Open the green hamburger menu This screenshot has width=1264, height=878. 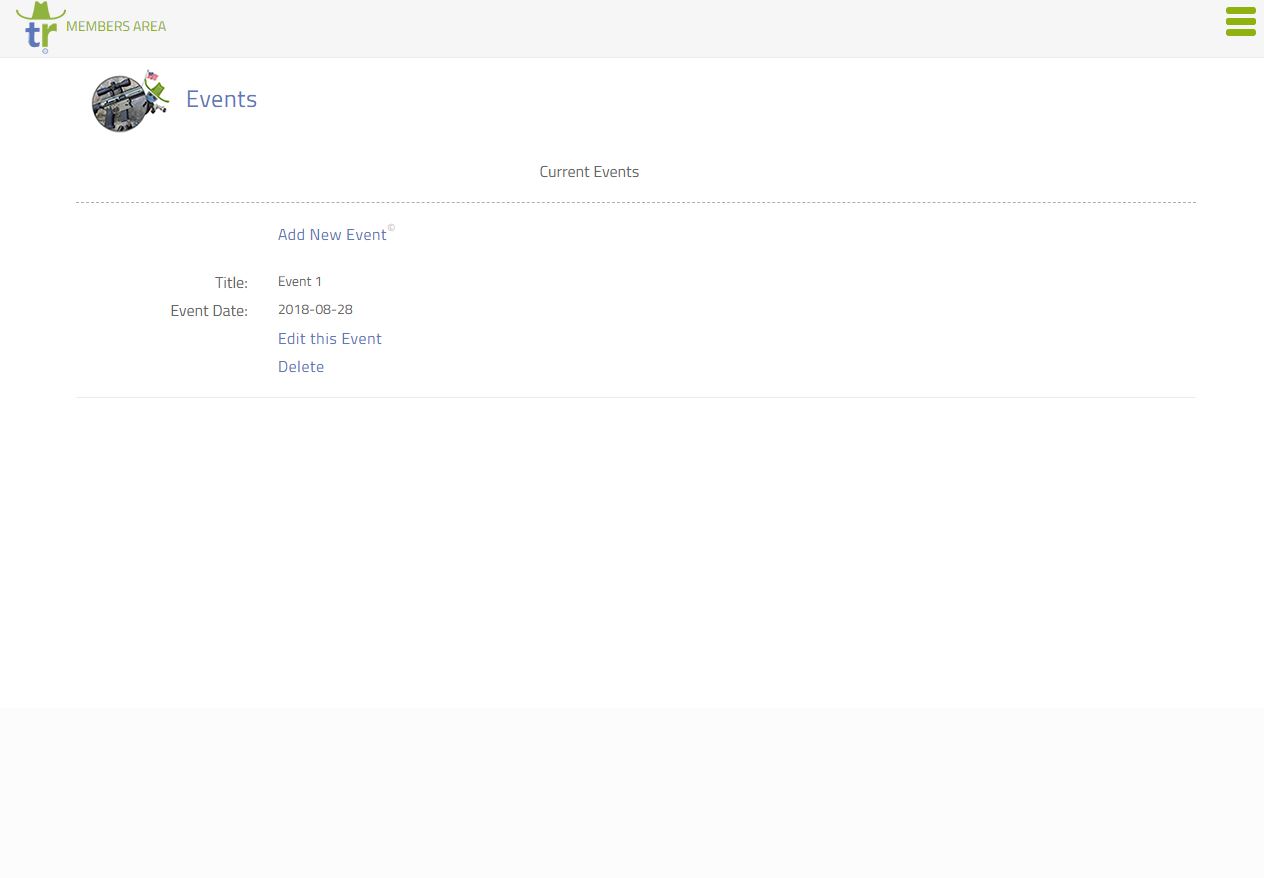point(1240,22)
